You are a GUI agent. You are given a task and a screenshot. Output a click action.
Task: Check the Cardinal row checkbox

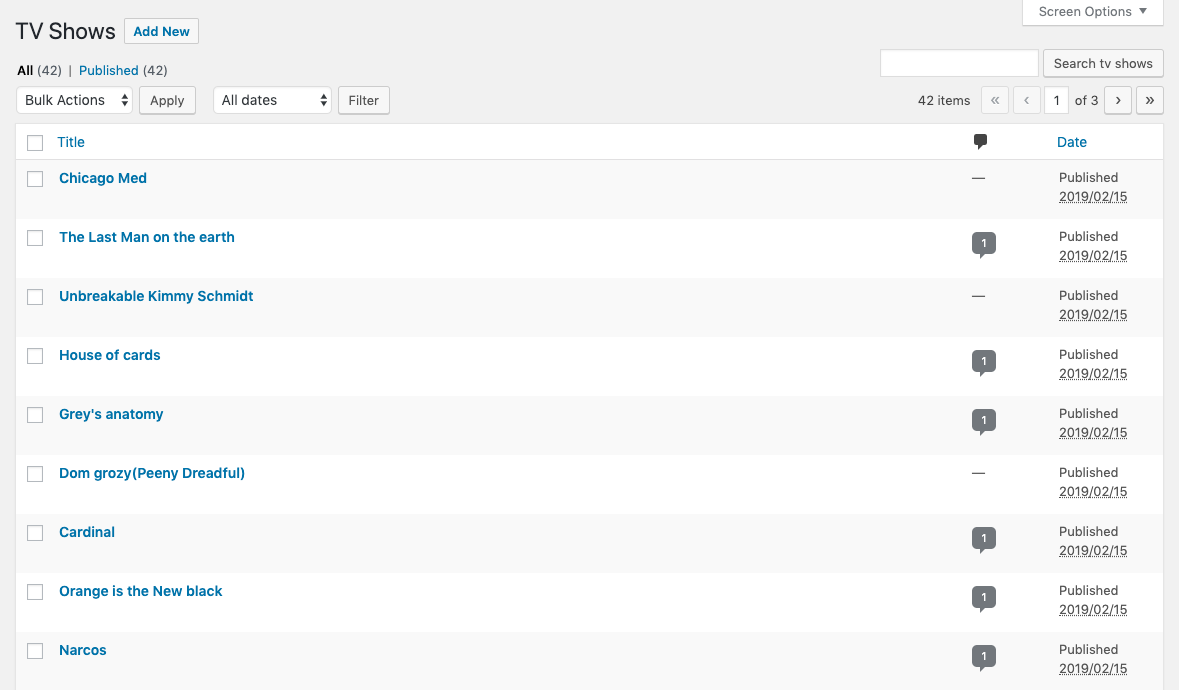coord(35,533)
